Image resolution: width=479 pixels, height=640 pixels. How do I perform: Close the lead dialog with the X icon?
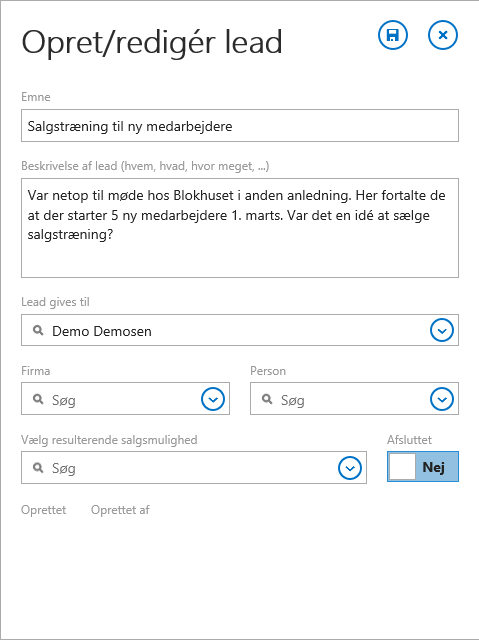click(x=443, y=35)
